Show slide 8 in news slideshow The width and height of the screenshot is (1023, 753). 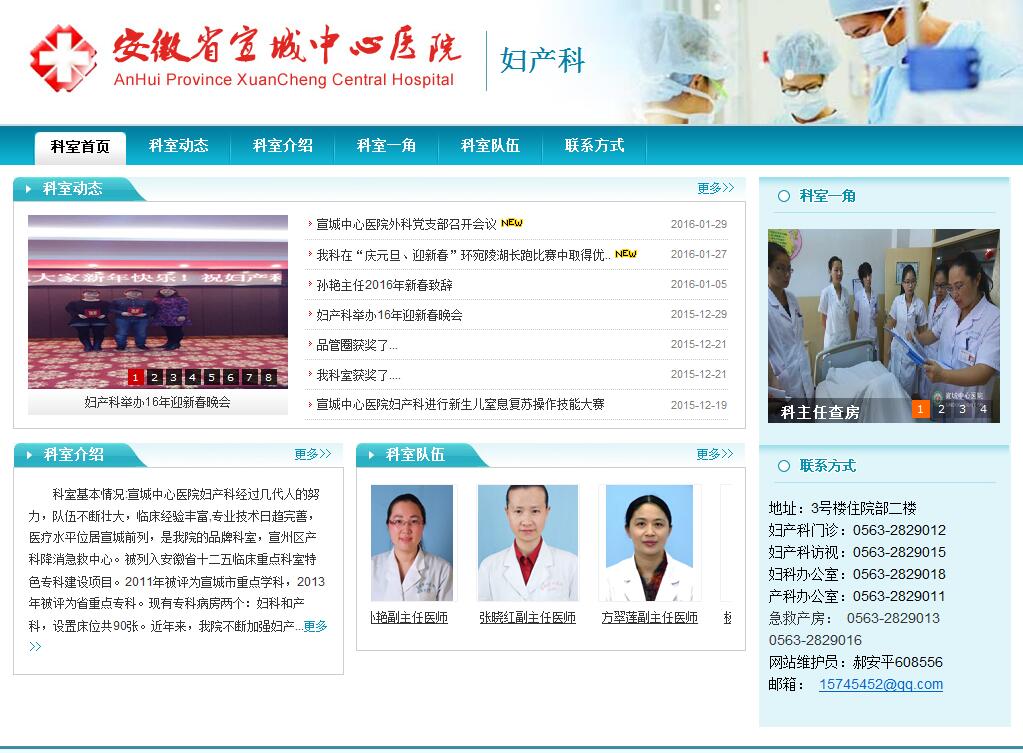267,377
